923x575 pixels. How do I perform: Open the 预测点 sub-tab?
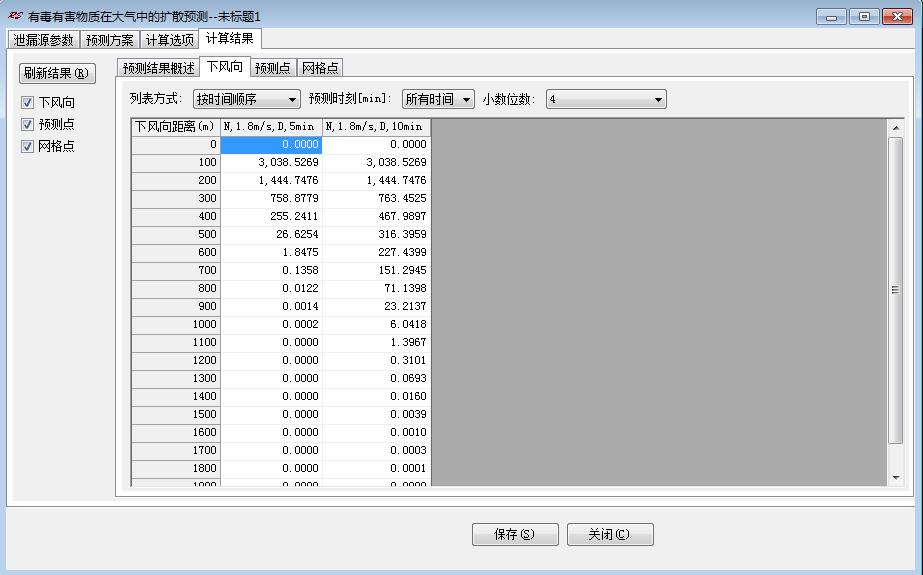(273, 68)
